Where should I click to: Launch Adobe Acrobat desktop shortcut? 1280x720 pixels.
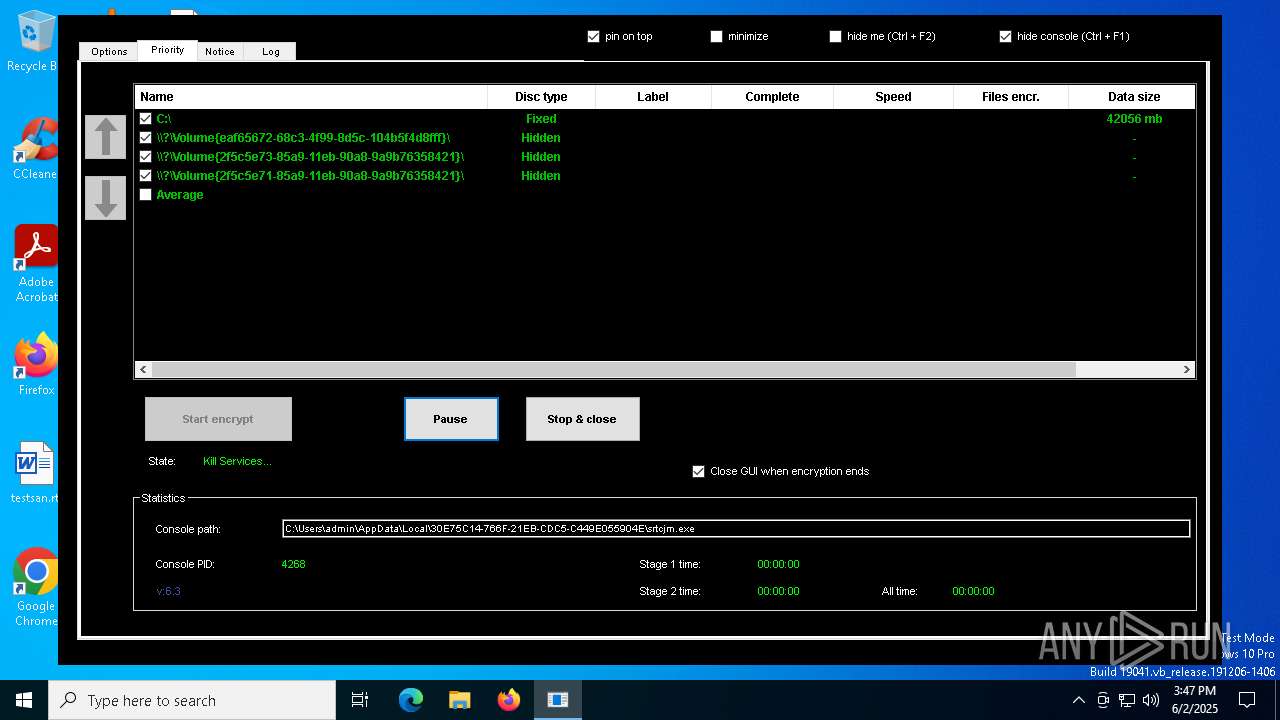pos(36,263)
